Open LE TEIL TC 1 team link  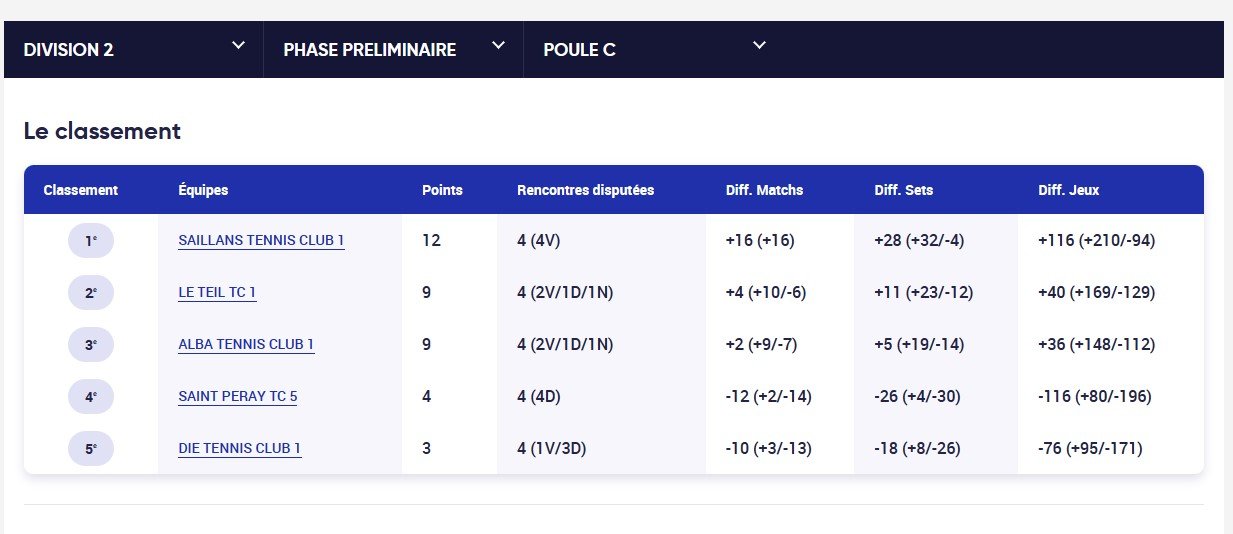click(217, 293)
